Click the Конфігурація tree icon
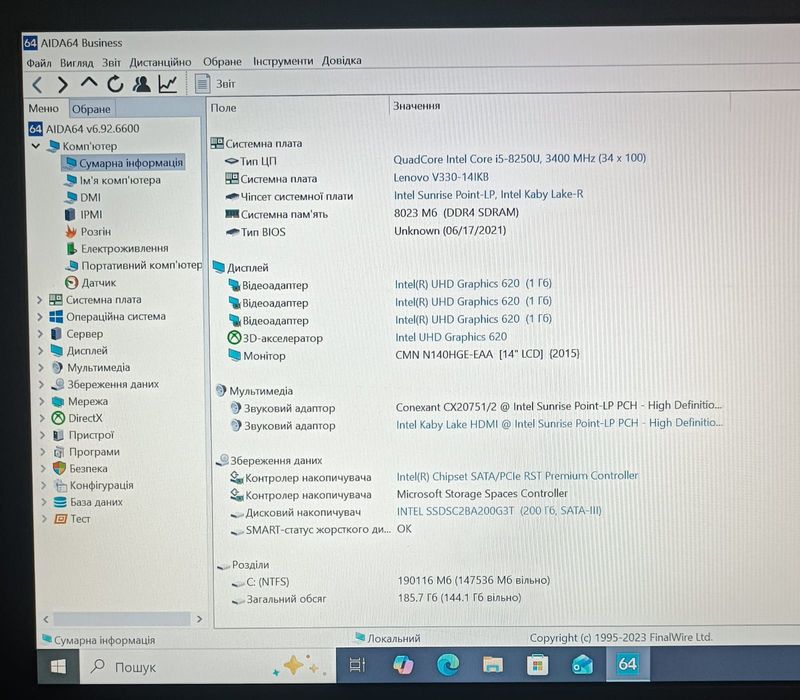800x700 pixels. click(x=61, y=485)
